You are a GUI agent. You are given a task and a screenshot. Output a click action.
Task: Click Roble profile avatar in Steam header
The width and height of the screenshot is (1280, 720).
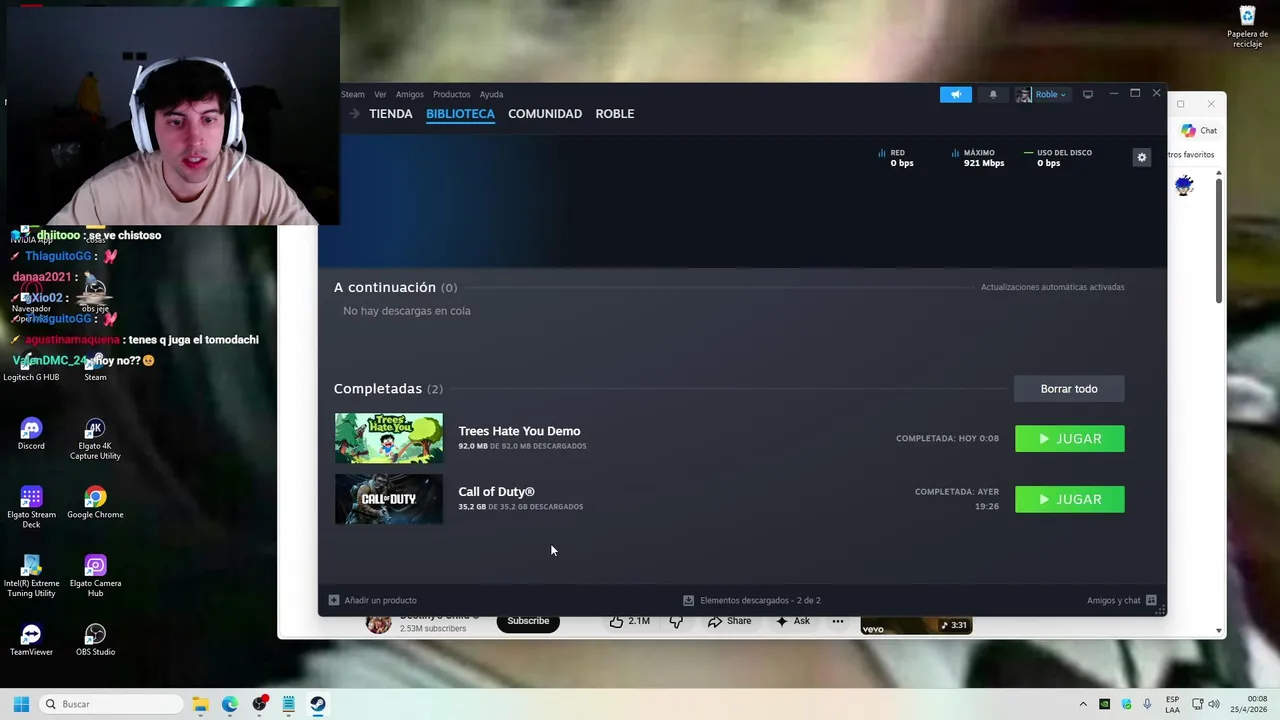(1024, 94)
